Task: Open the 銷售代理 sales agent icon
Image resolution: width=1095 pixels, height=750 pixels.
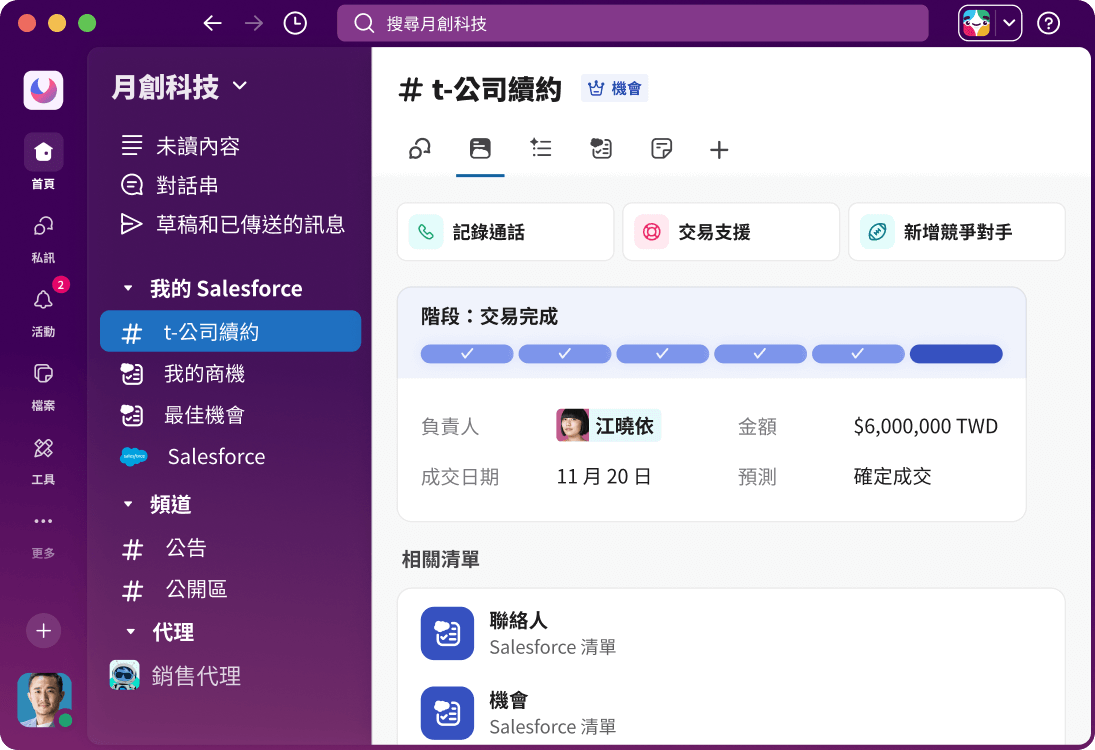Action: coord(124,675)
